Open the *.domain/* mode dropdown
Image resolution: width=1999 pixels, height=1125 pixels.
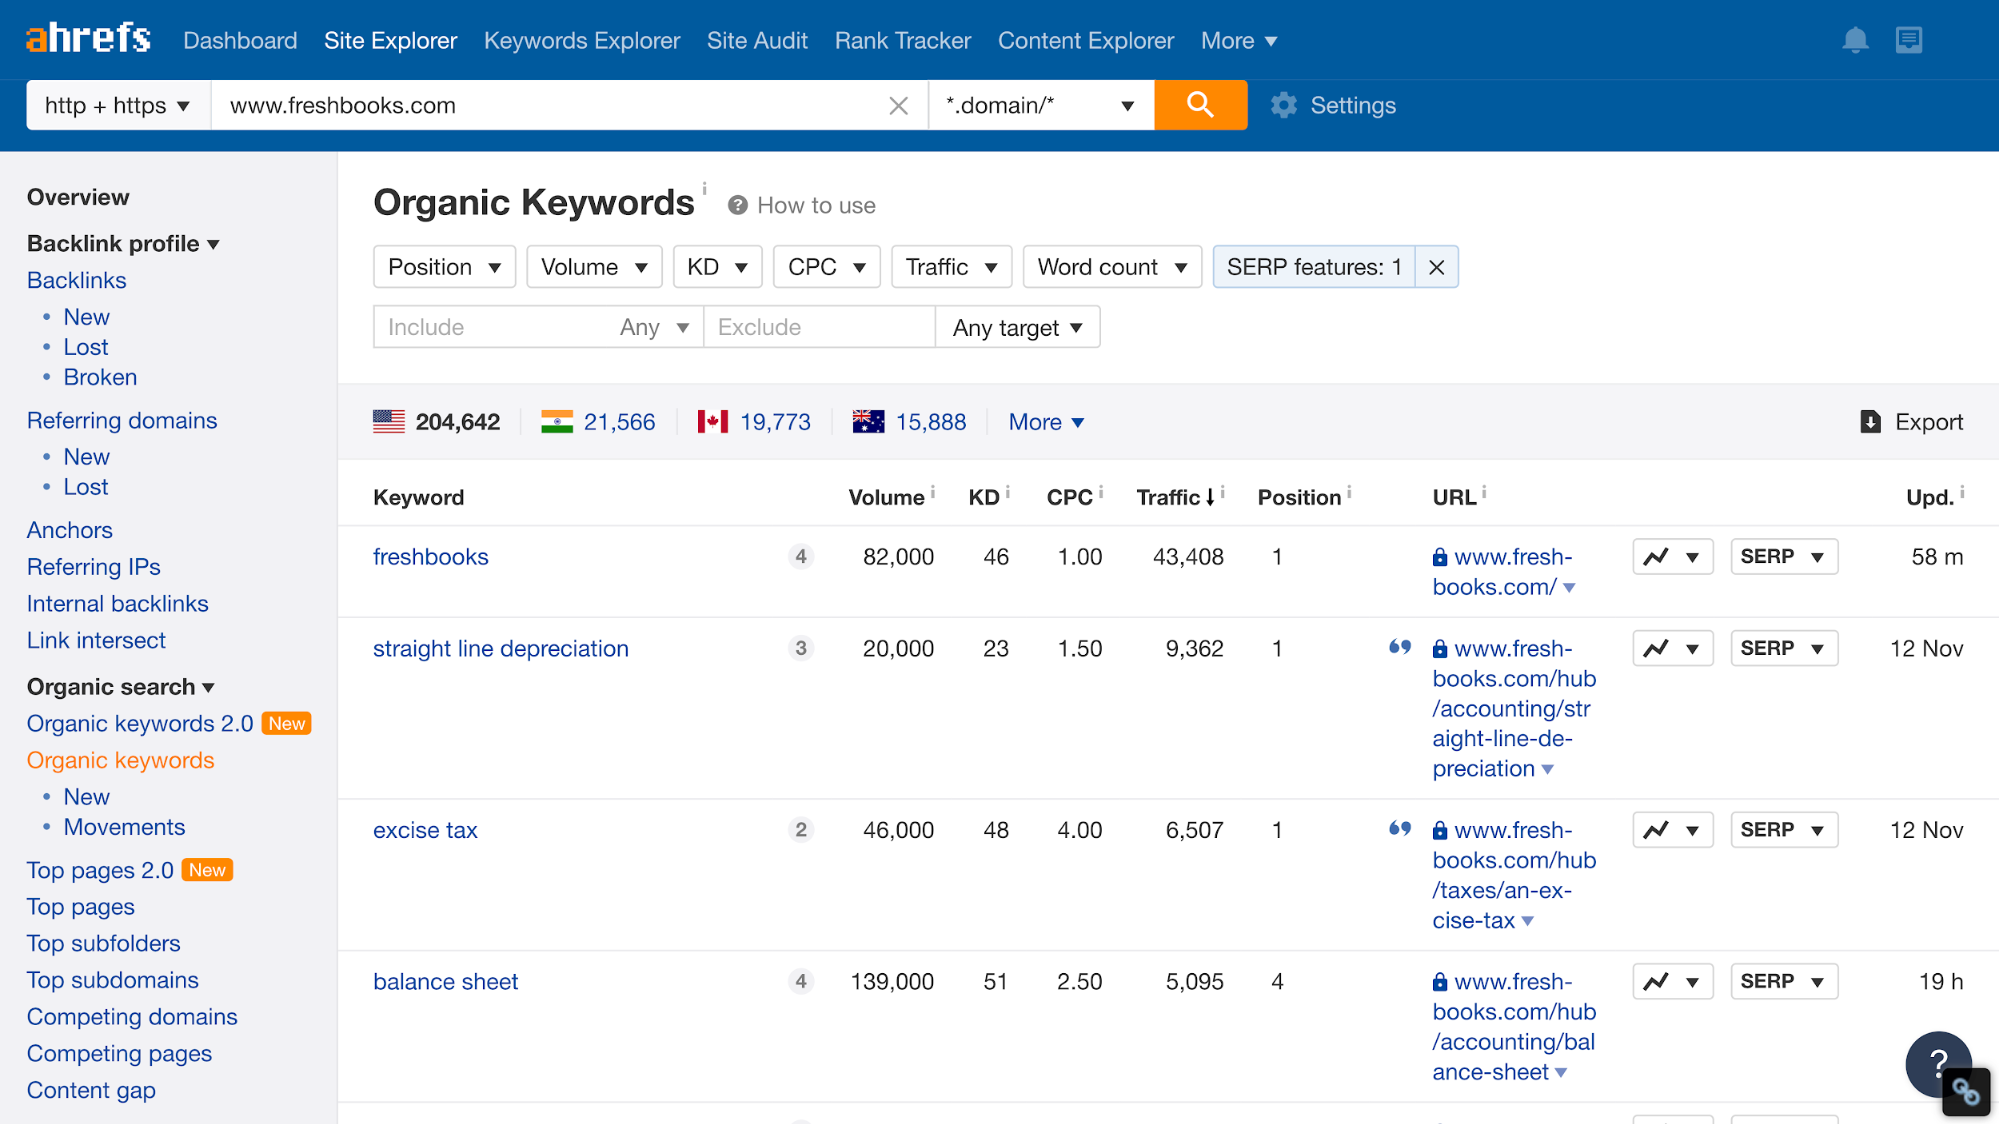coord(1041,105)
